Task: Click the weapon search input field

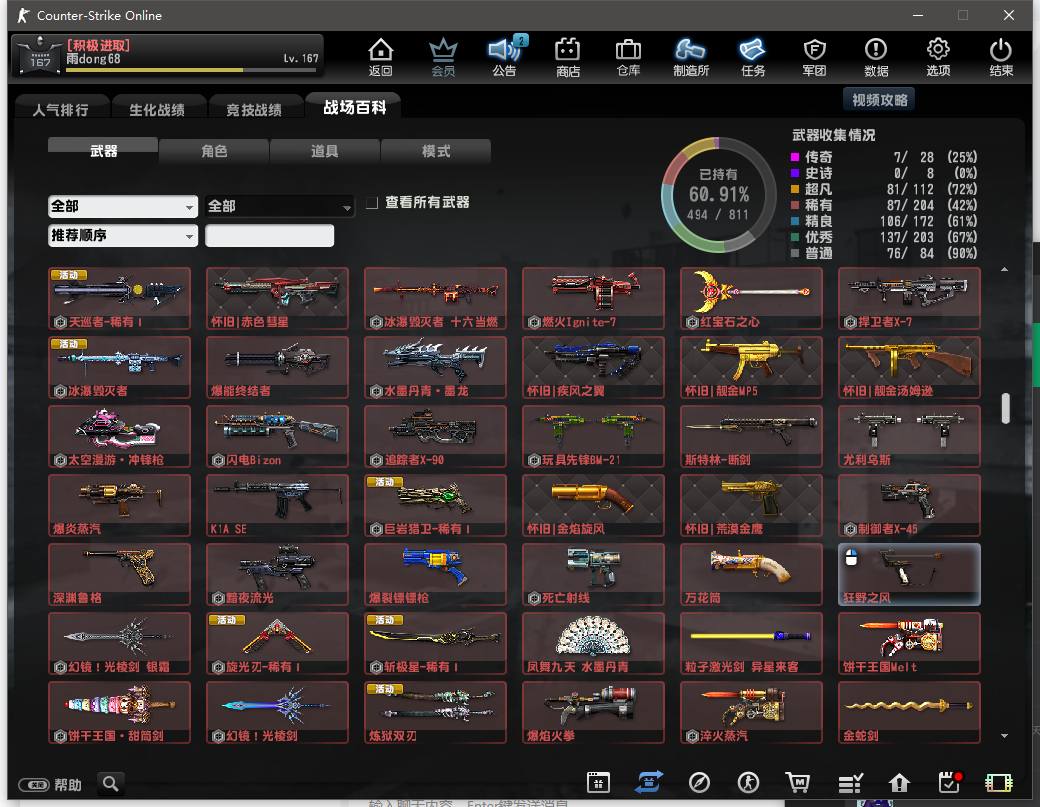Action: pyautogui.click(x=269, y=235)
